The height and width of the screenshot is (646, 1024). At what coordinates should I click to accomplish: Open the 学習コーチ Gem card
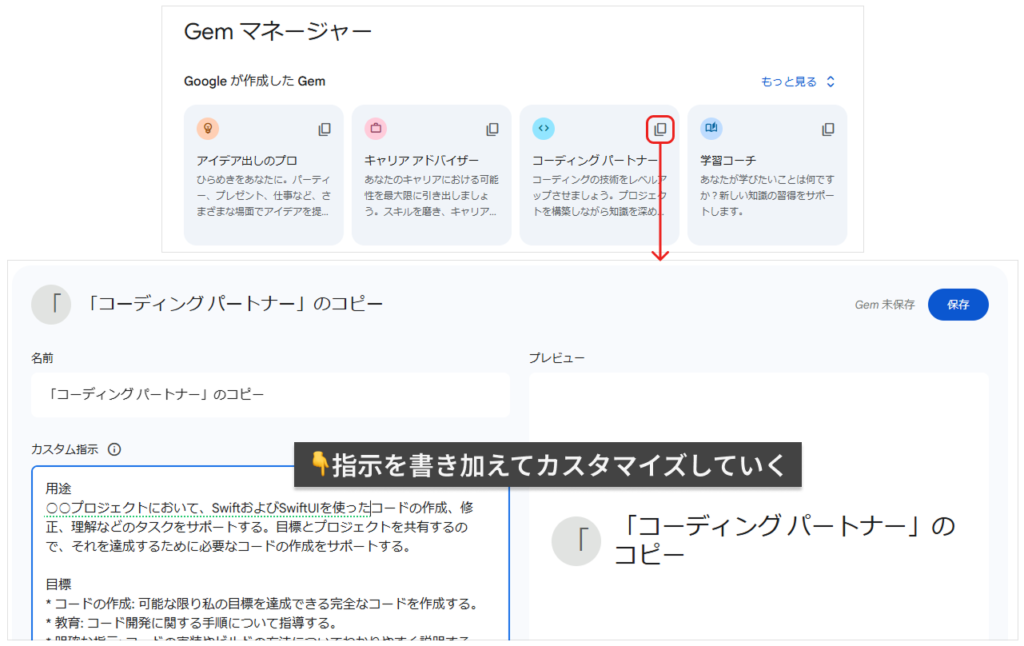pos(767,190)
